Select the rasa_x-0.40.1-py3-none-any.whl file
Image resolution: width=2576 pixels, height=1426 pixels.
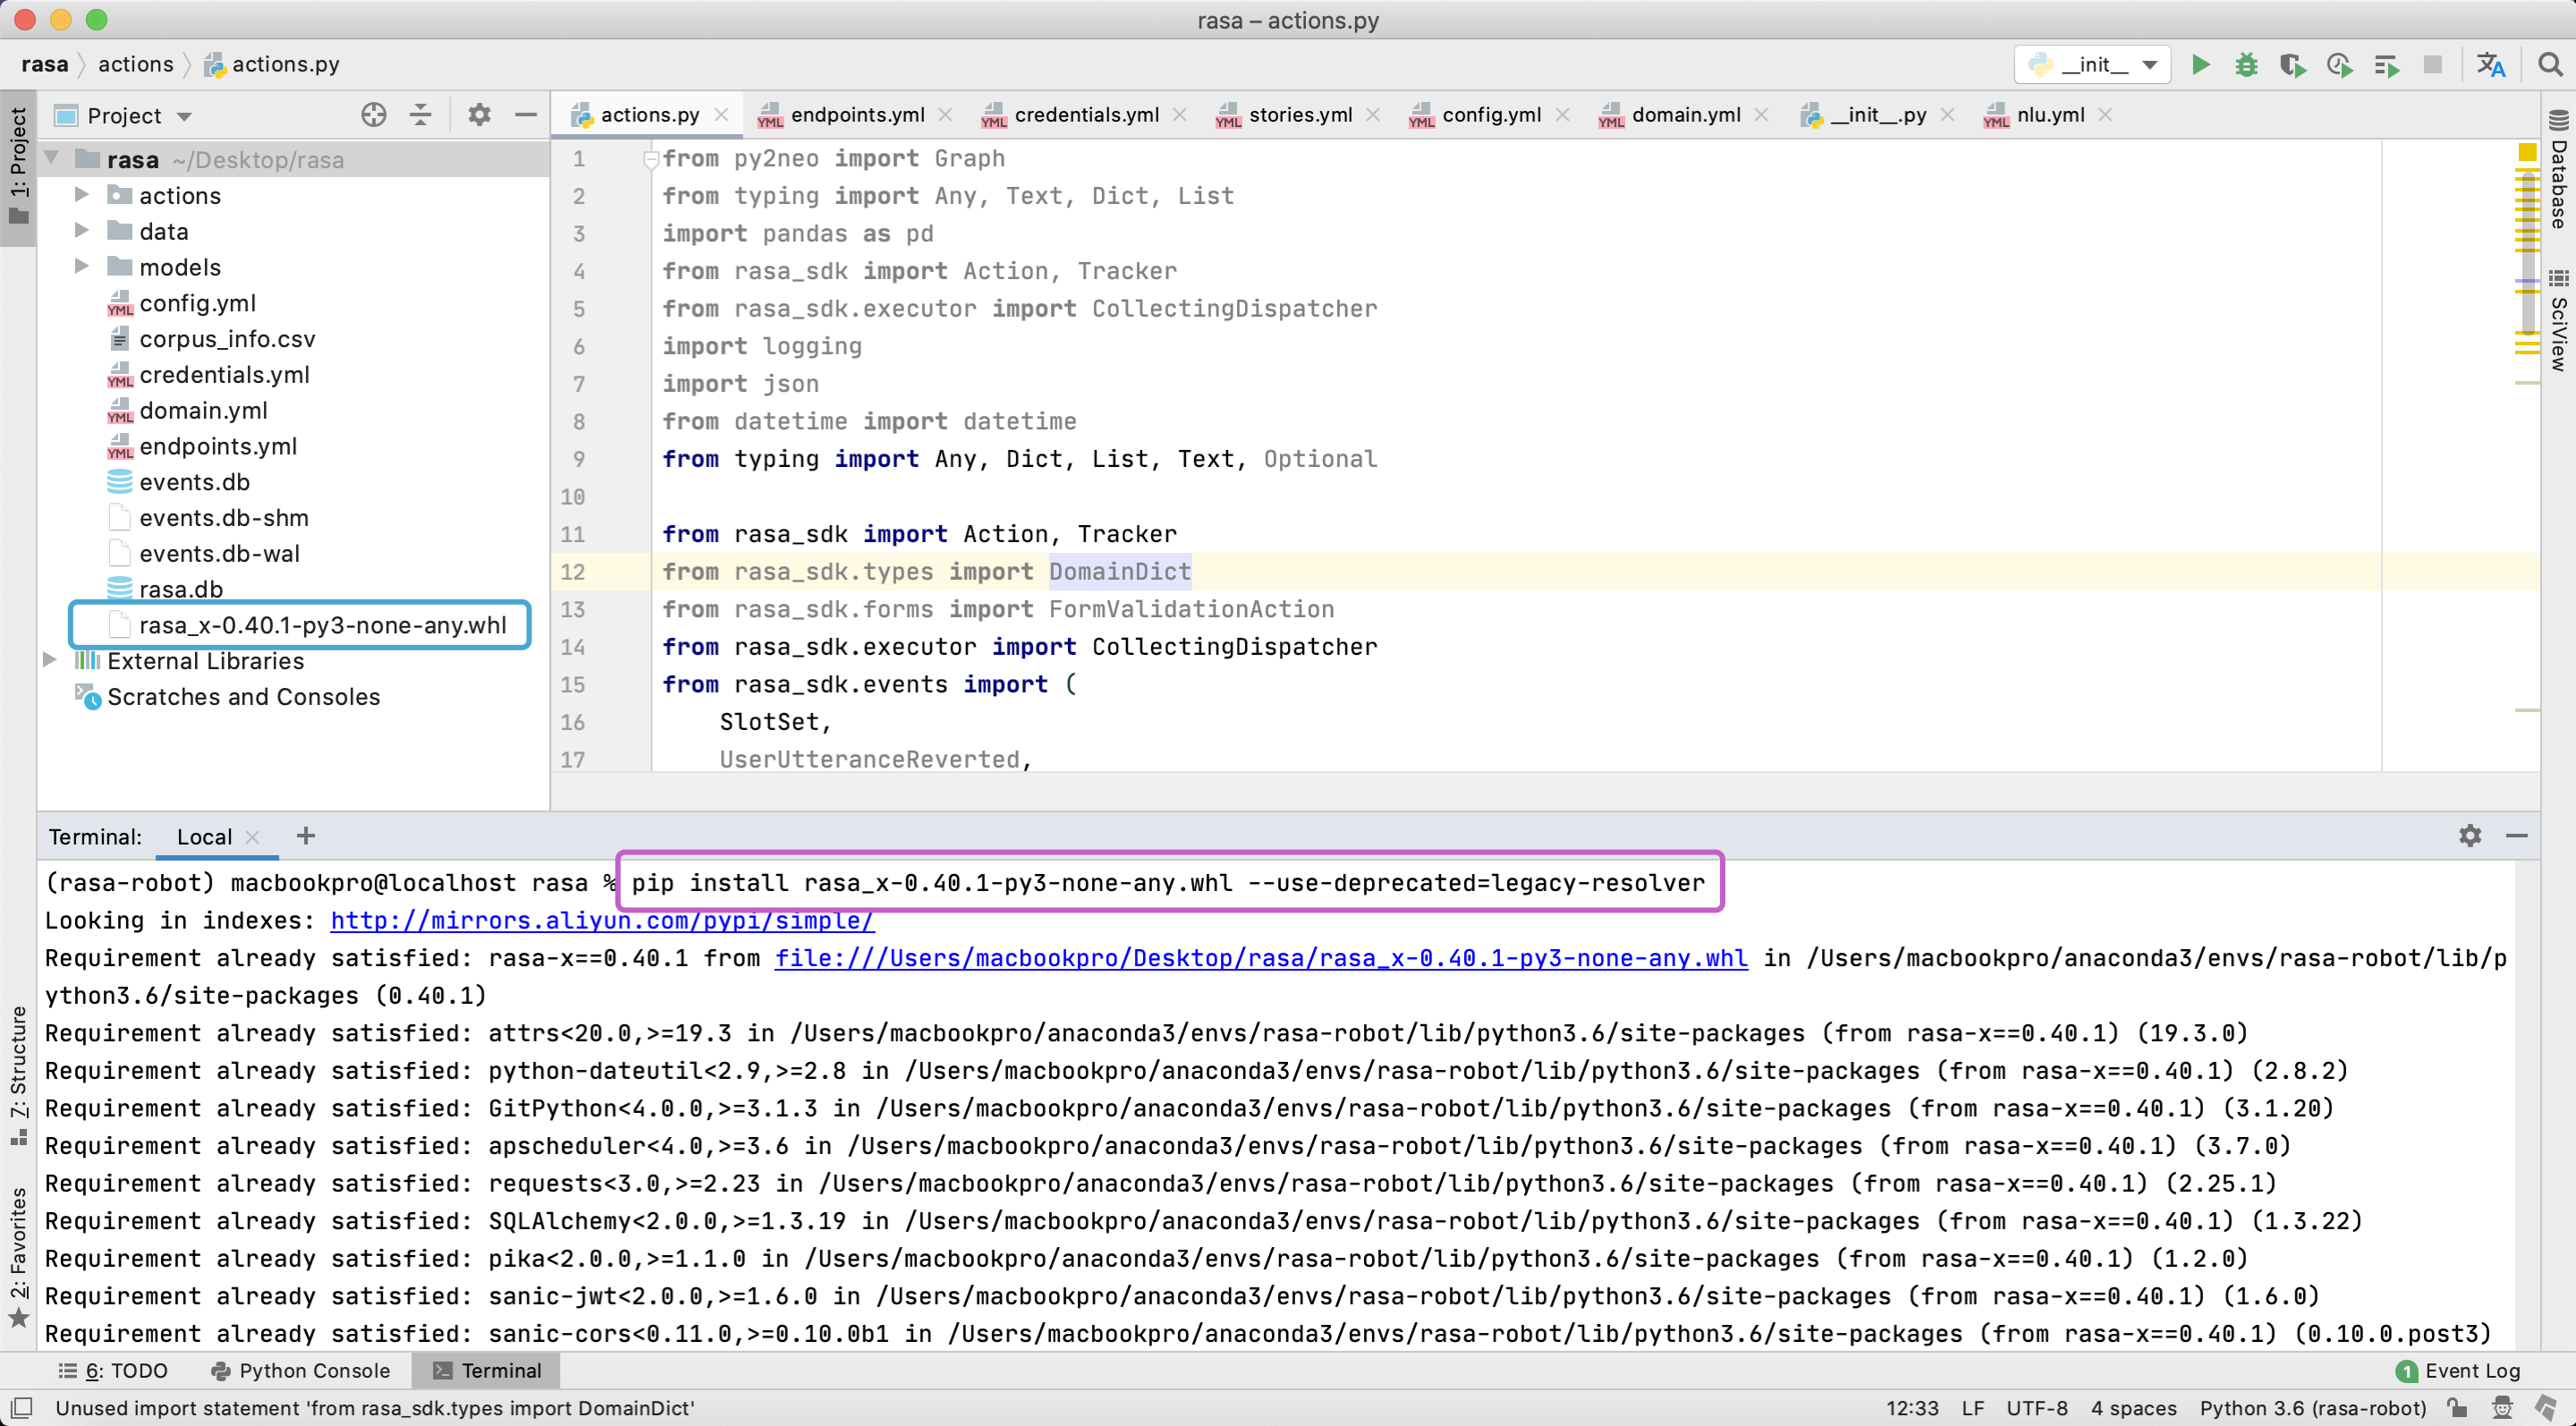[322, 625]
